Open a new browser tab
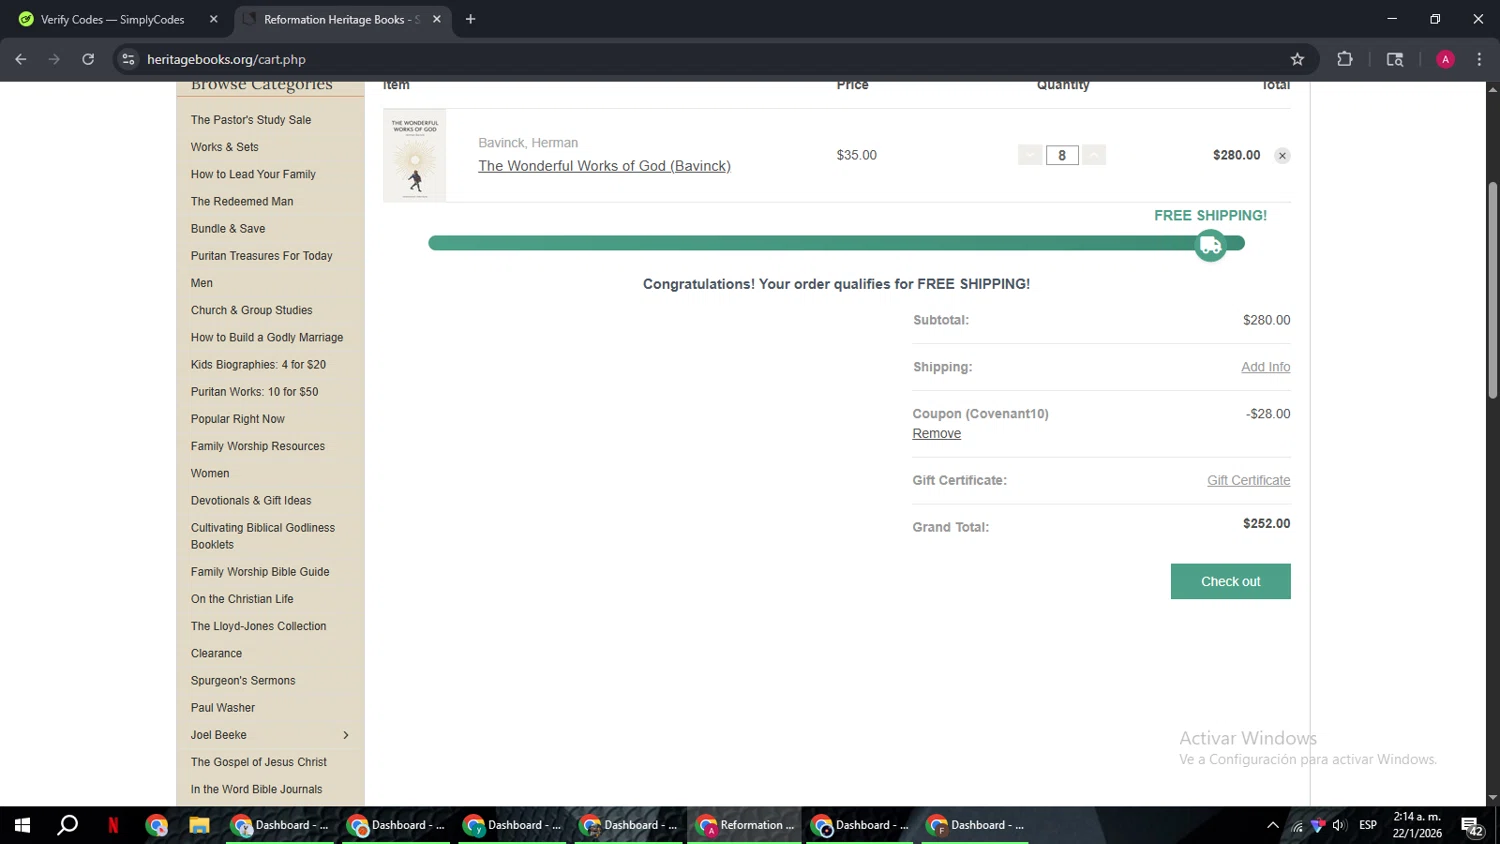The width and height of the screenshot is (1500, 844). coord(470,19)
